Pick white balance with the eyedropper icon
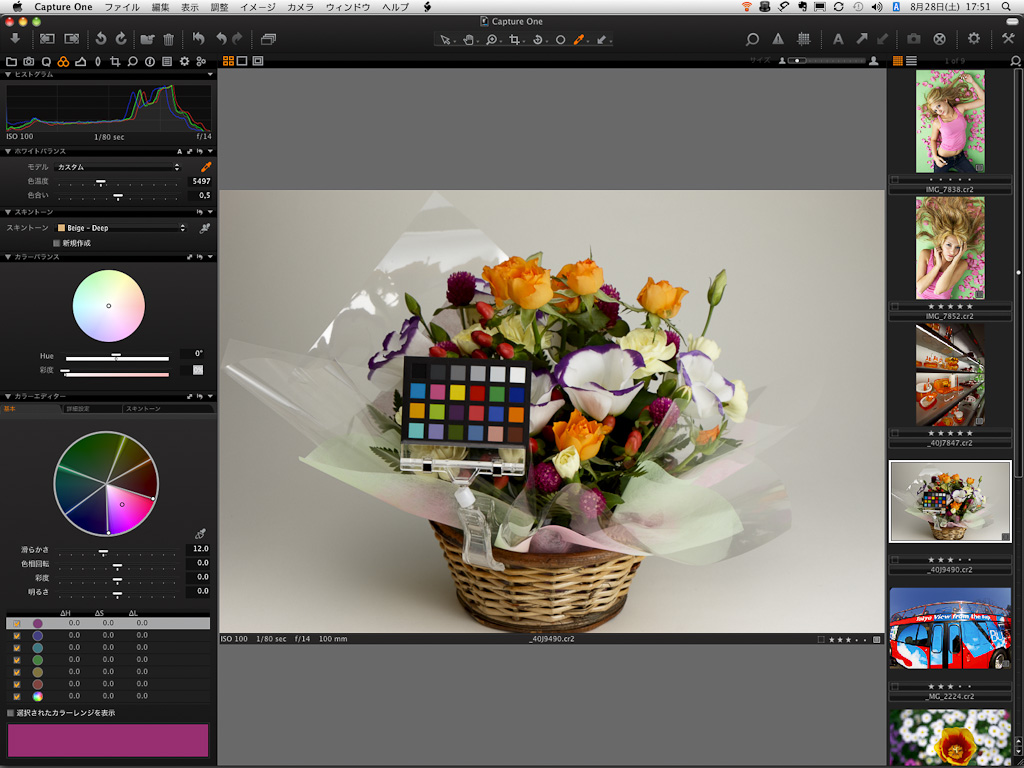This screenshot has height=768, width=1024. tap(206, 167)
